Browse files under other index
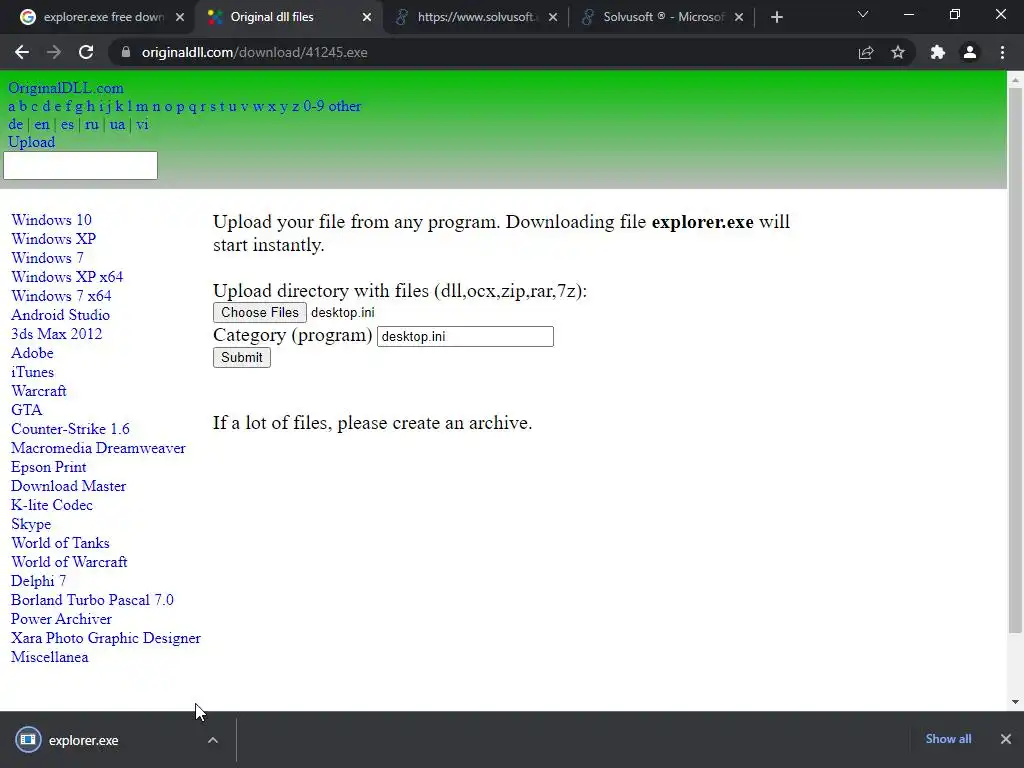The width and height of the screenshot is (1024, 768). [345, 106]
